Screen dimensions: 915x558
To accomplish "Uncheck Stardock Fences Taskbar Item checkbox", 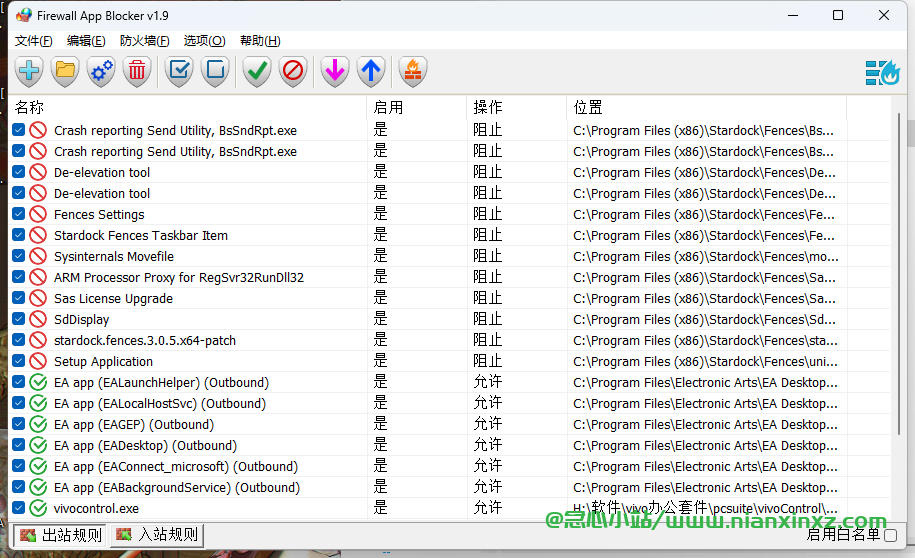I will [x=19, y=235].
